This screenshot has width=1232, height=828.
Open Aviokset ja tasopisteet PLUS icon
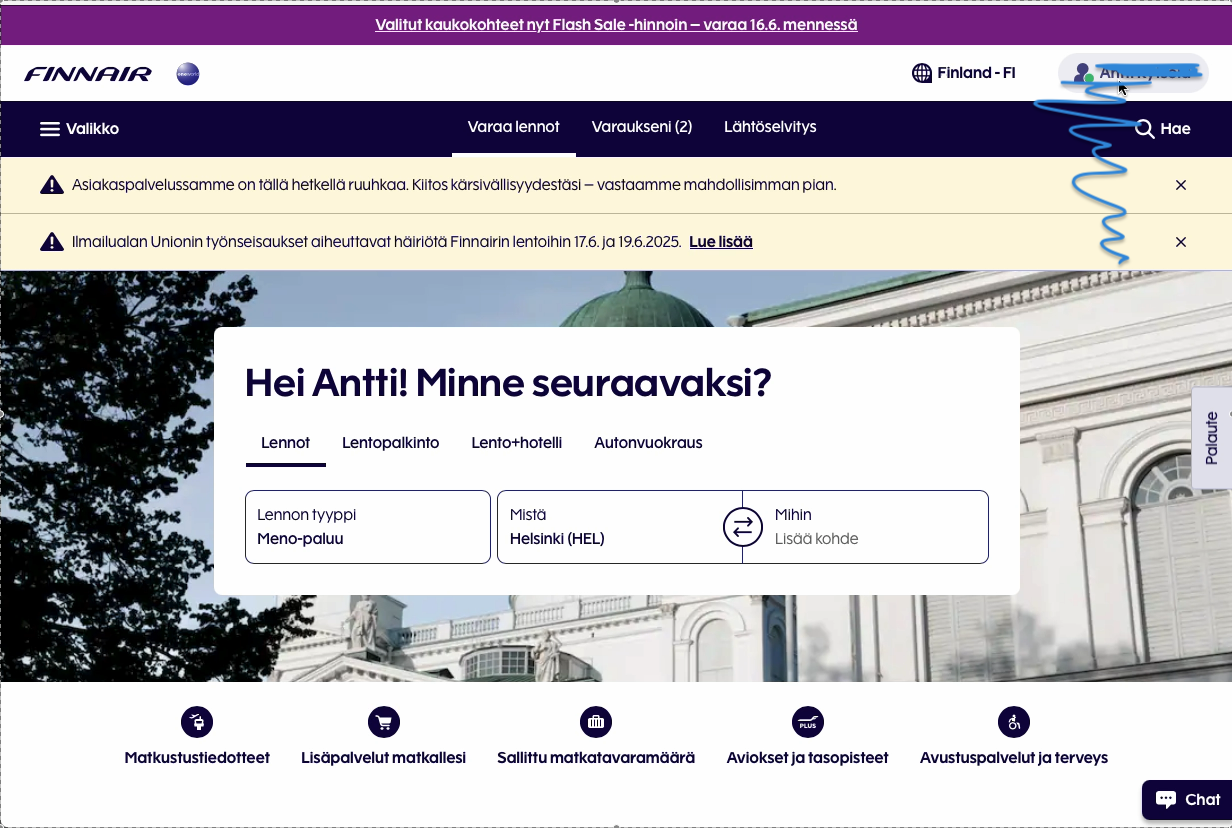click(807, 722)
